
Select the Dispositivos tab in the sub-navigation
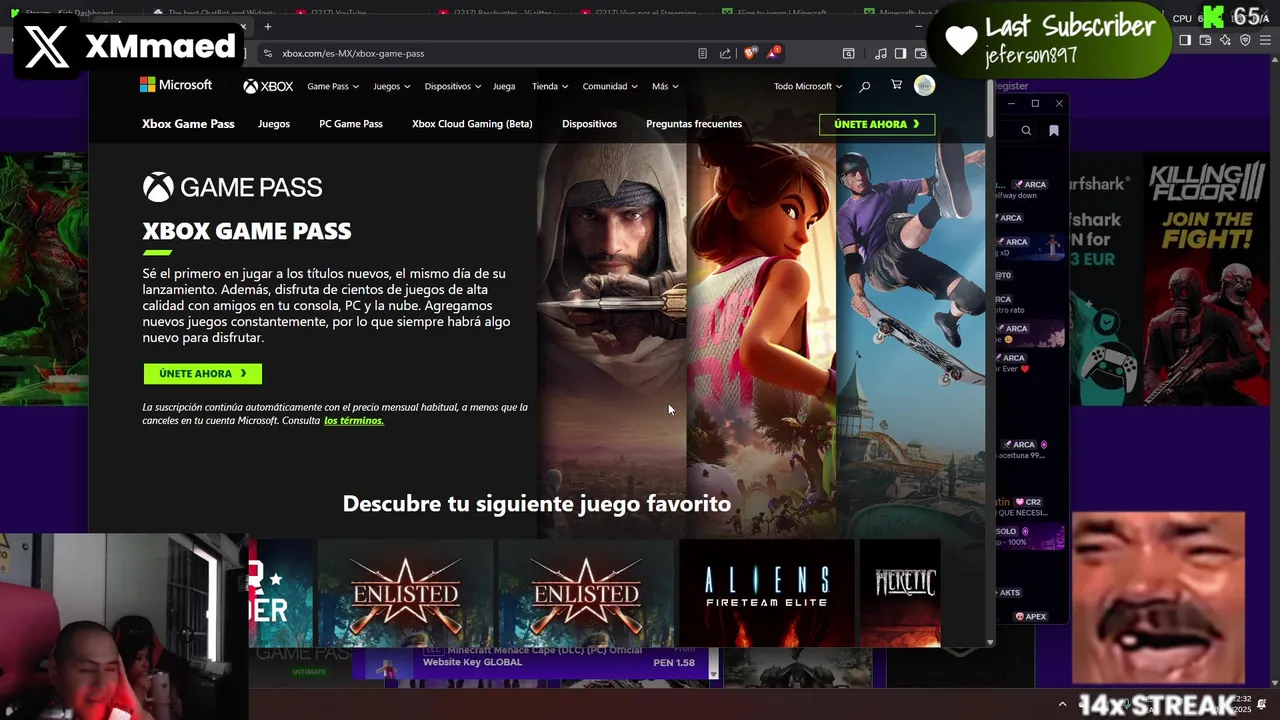point(589,124)
